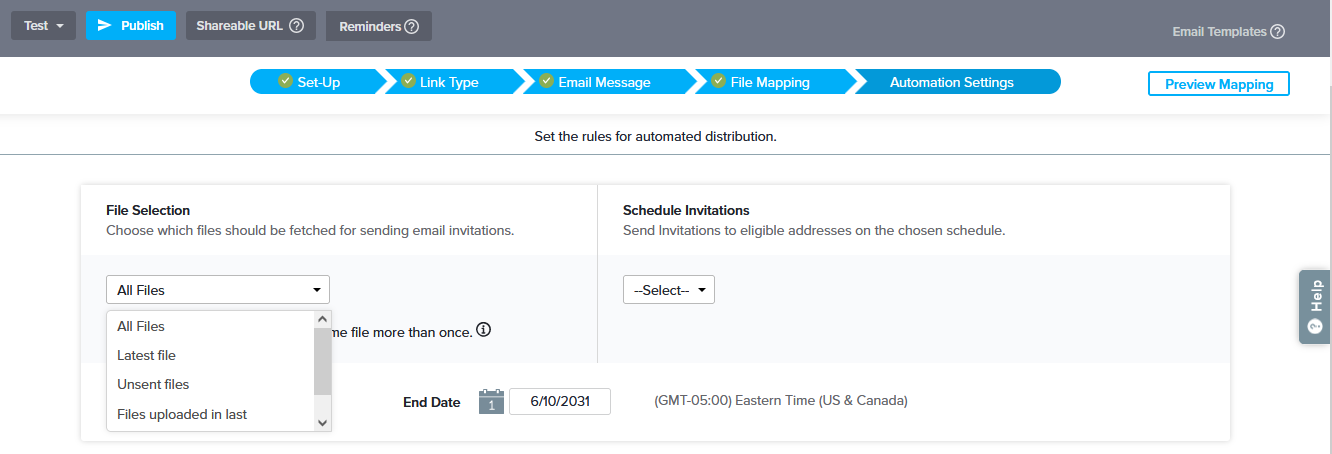Choose 'Latest file' from the list

(146, 355)
